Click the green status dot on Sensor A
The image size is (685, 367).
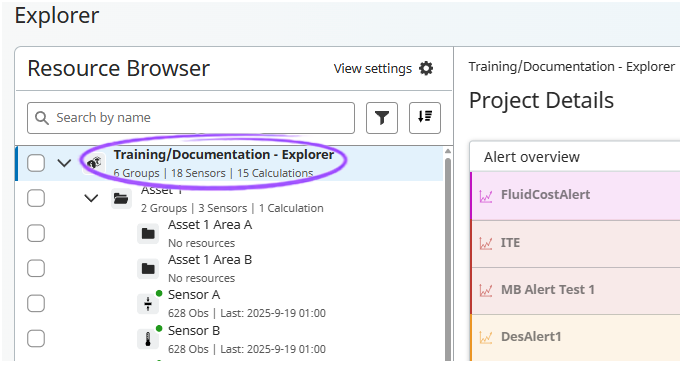click(x=159, y=293)
